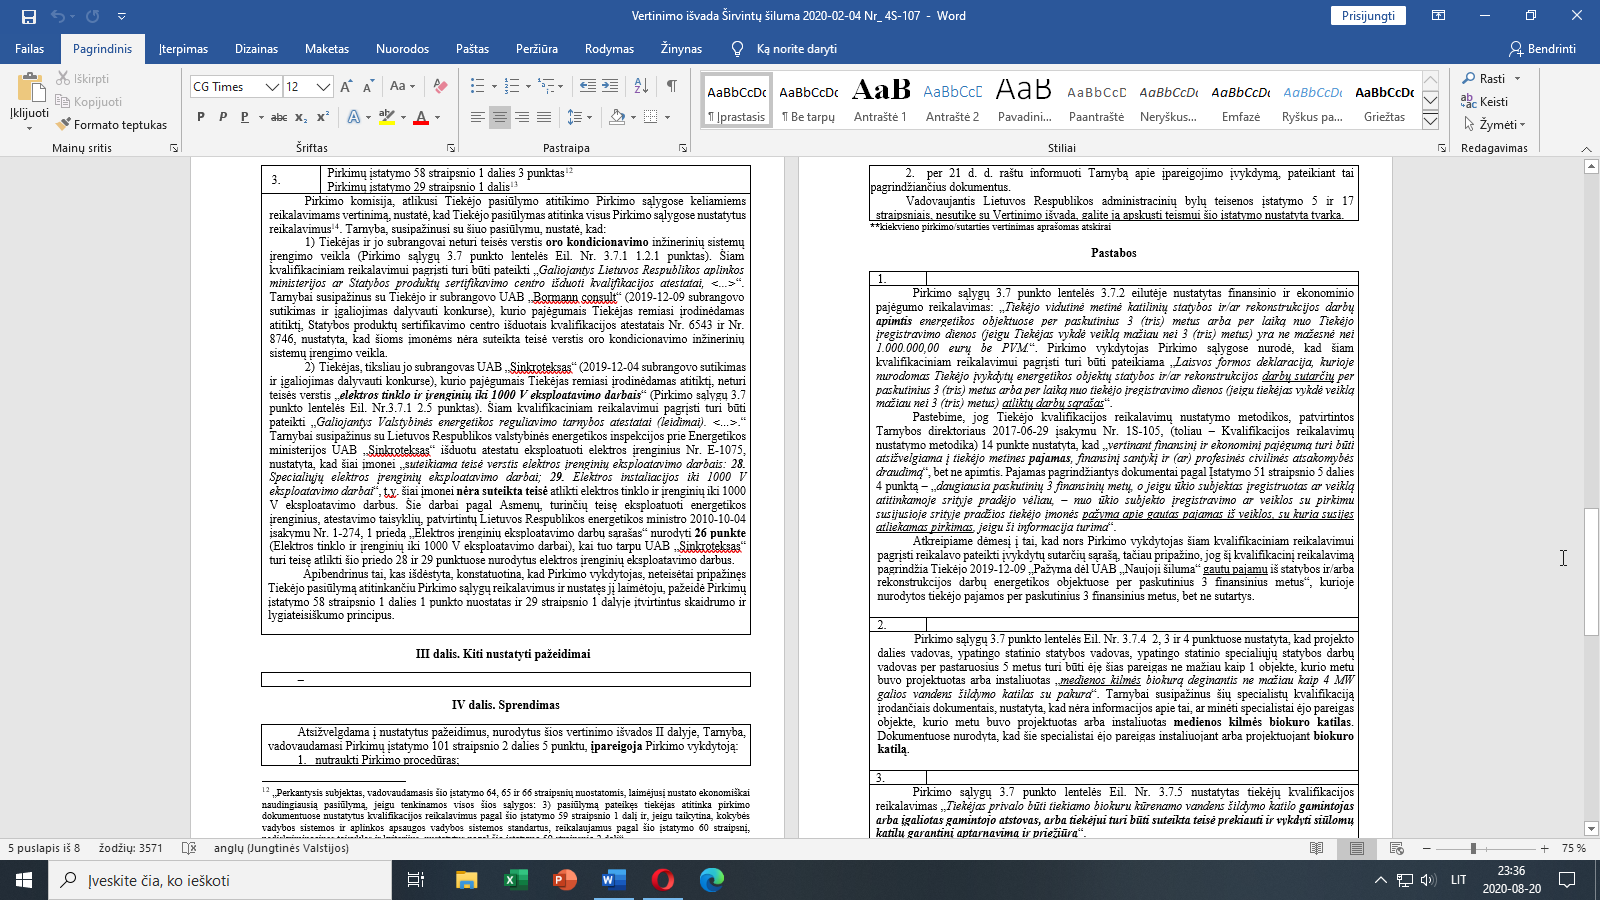Click the bullet list icon
The width and height of the screenshot is (1600, 900).
(x=478, y=87)
